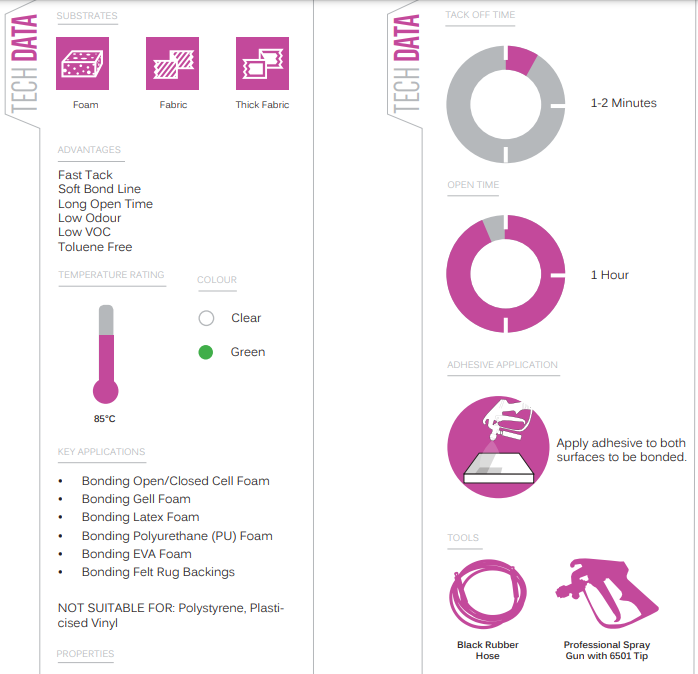Screen dimensions: 698x674
Task: Click the thermometer temperature graphic
Action: (106, 354)
